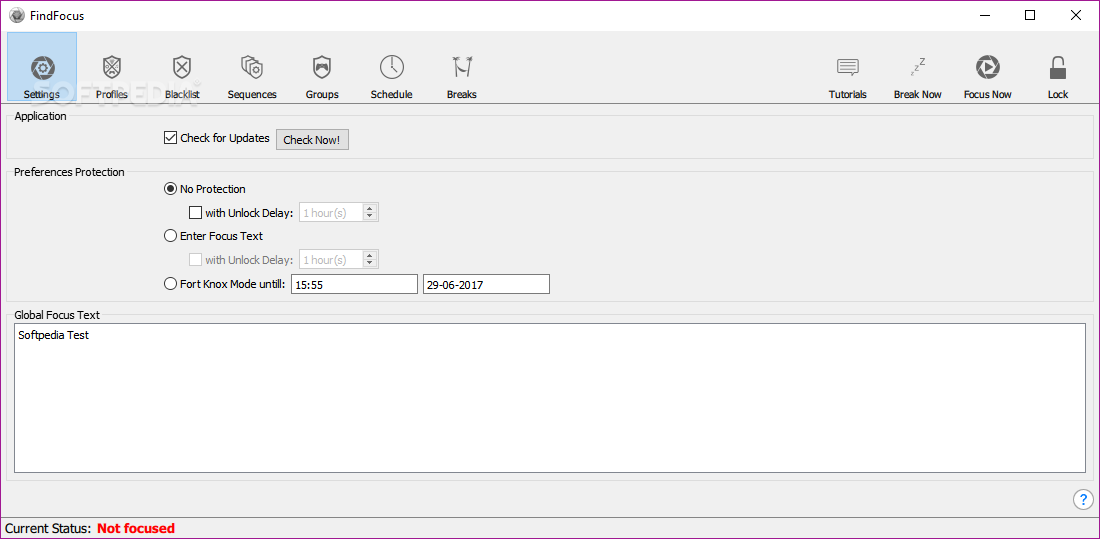Increase the first Unlock Delay hours

click(370, 208)
